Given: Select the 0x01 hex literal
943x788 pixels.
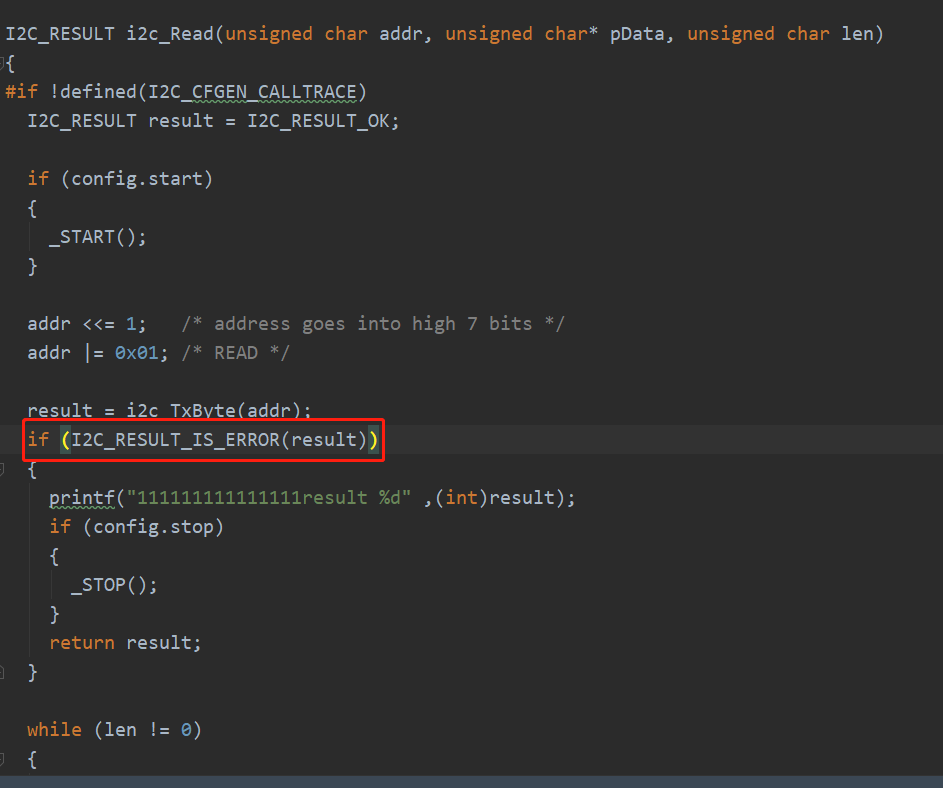Looking at the screenshot, I should click(137, 352).
